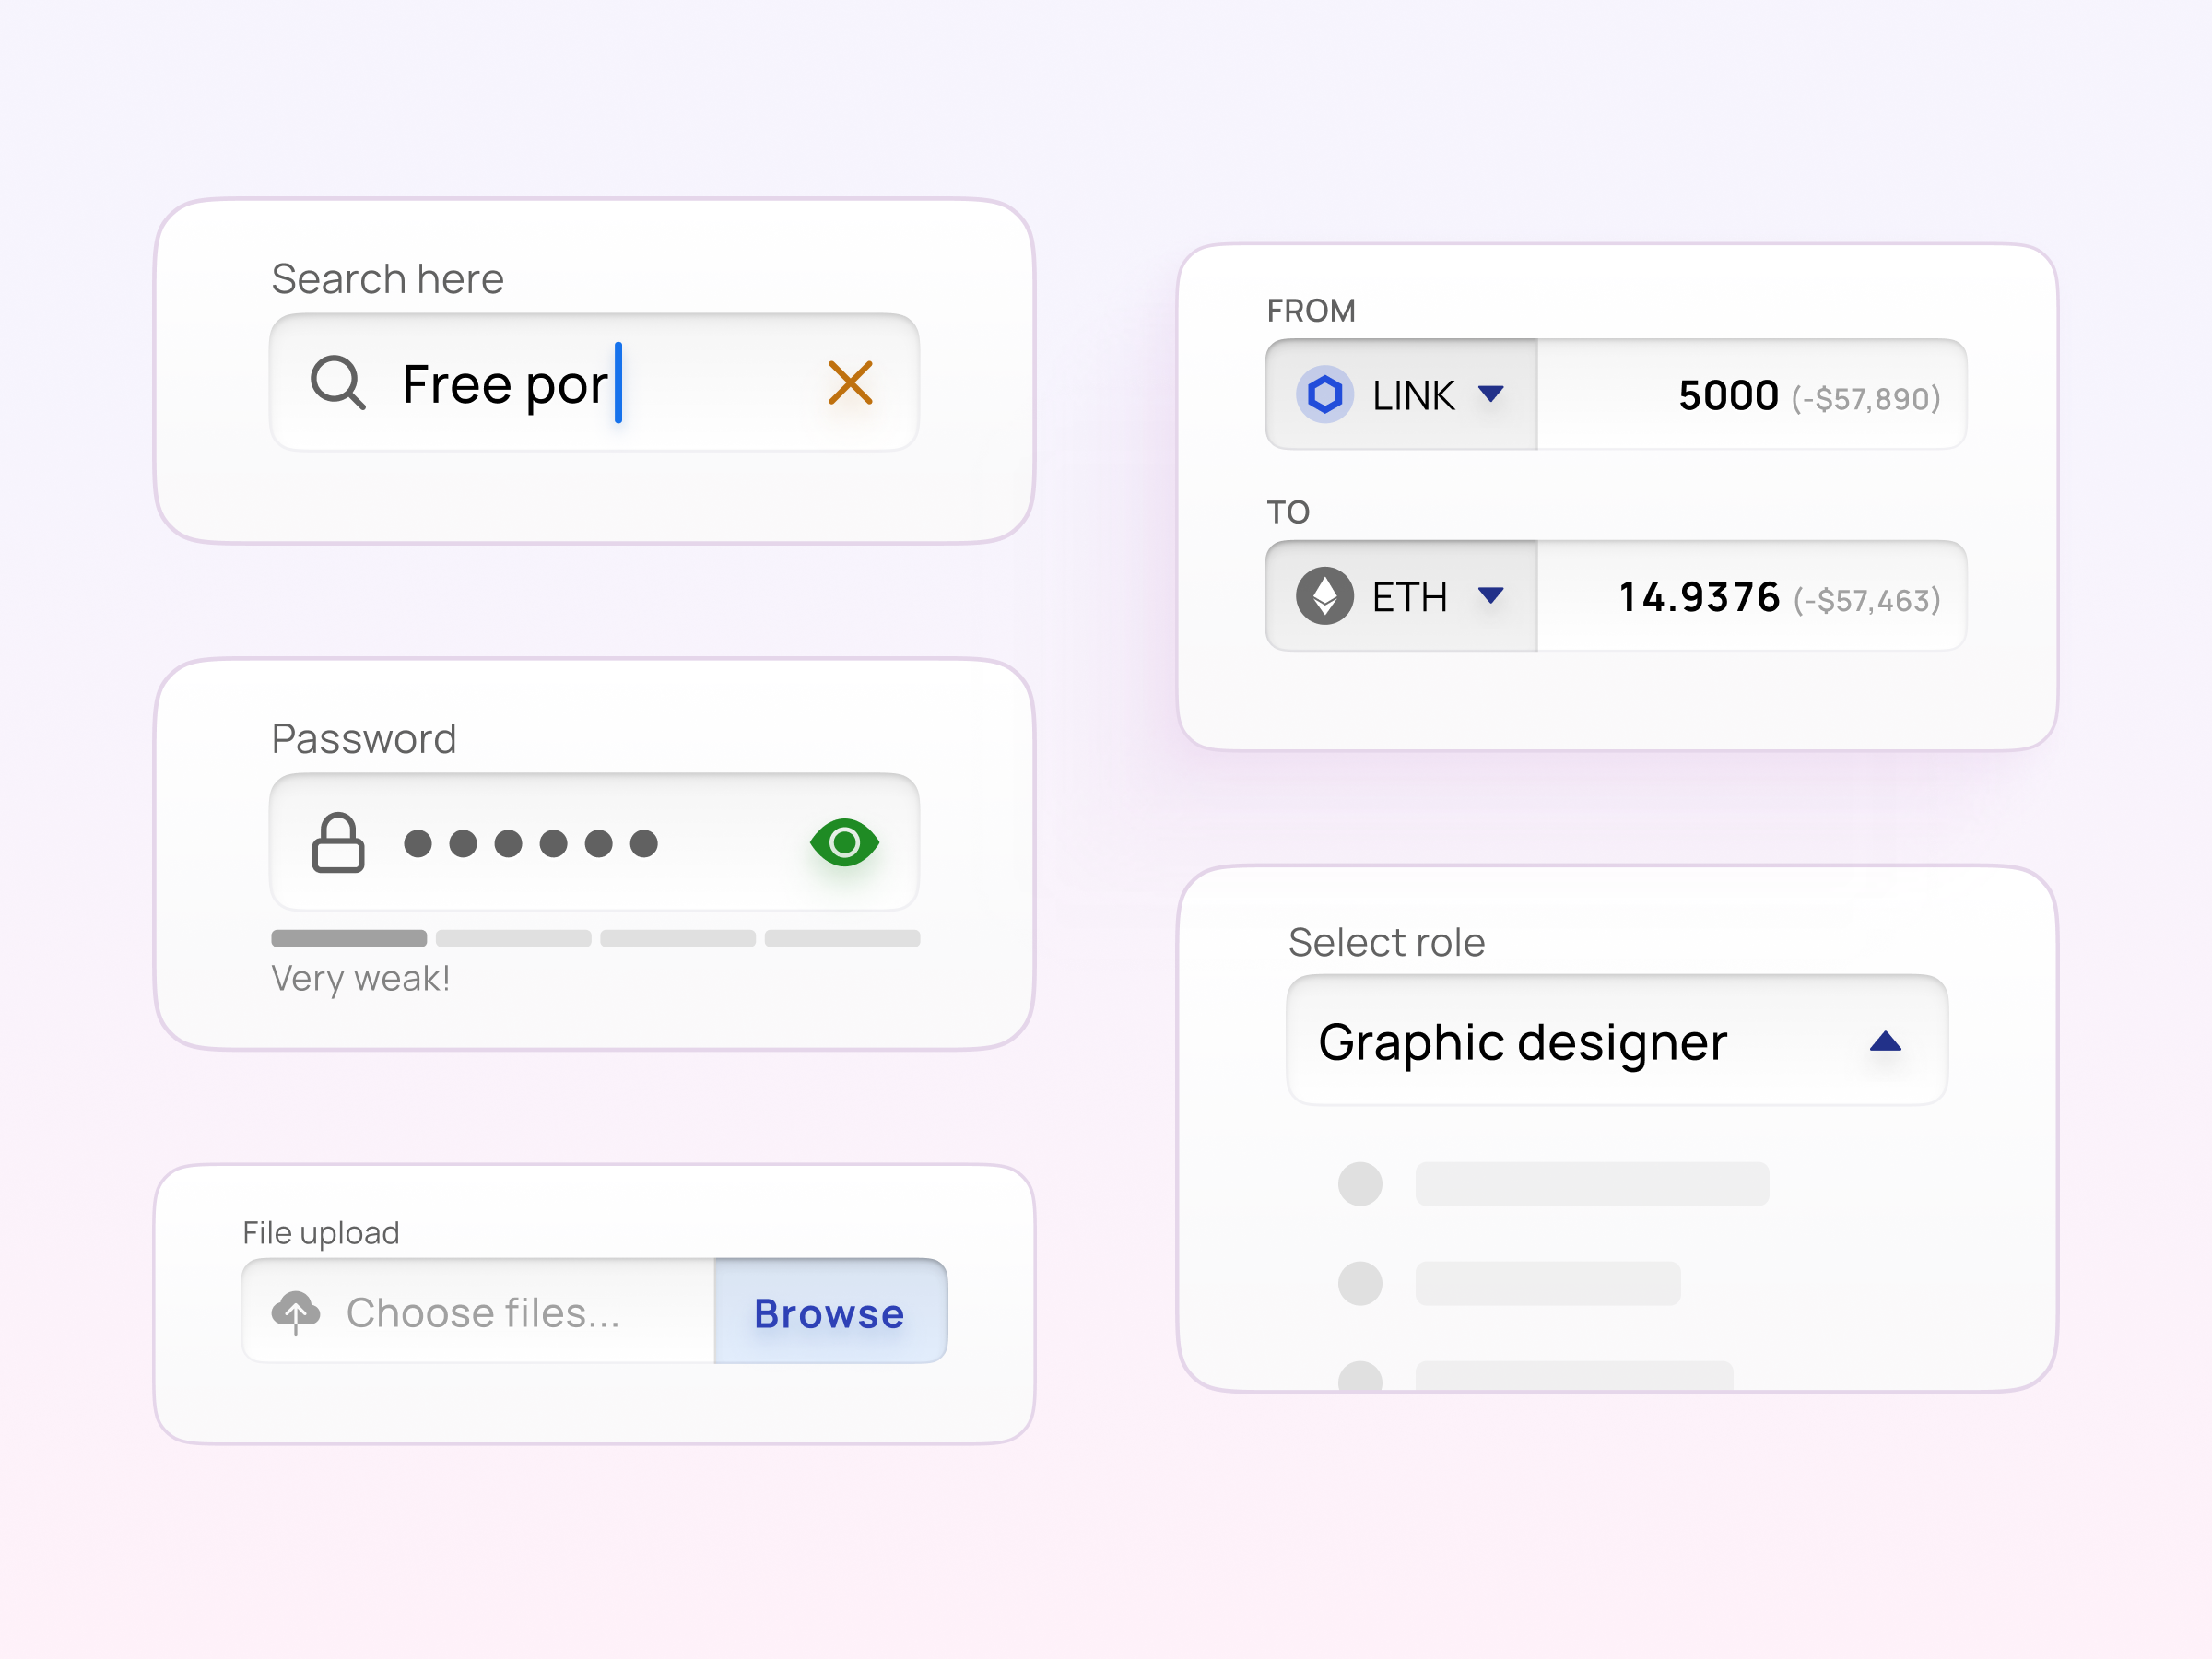Click the Ethereum token icon

pyautogui.click(x=1327, y=597)
